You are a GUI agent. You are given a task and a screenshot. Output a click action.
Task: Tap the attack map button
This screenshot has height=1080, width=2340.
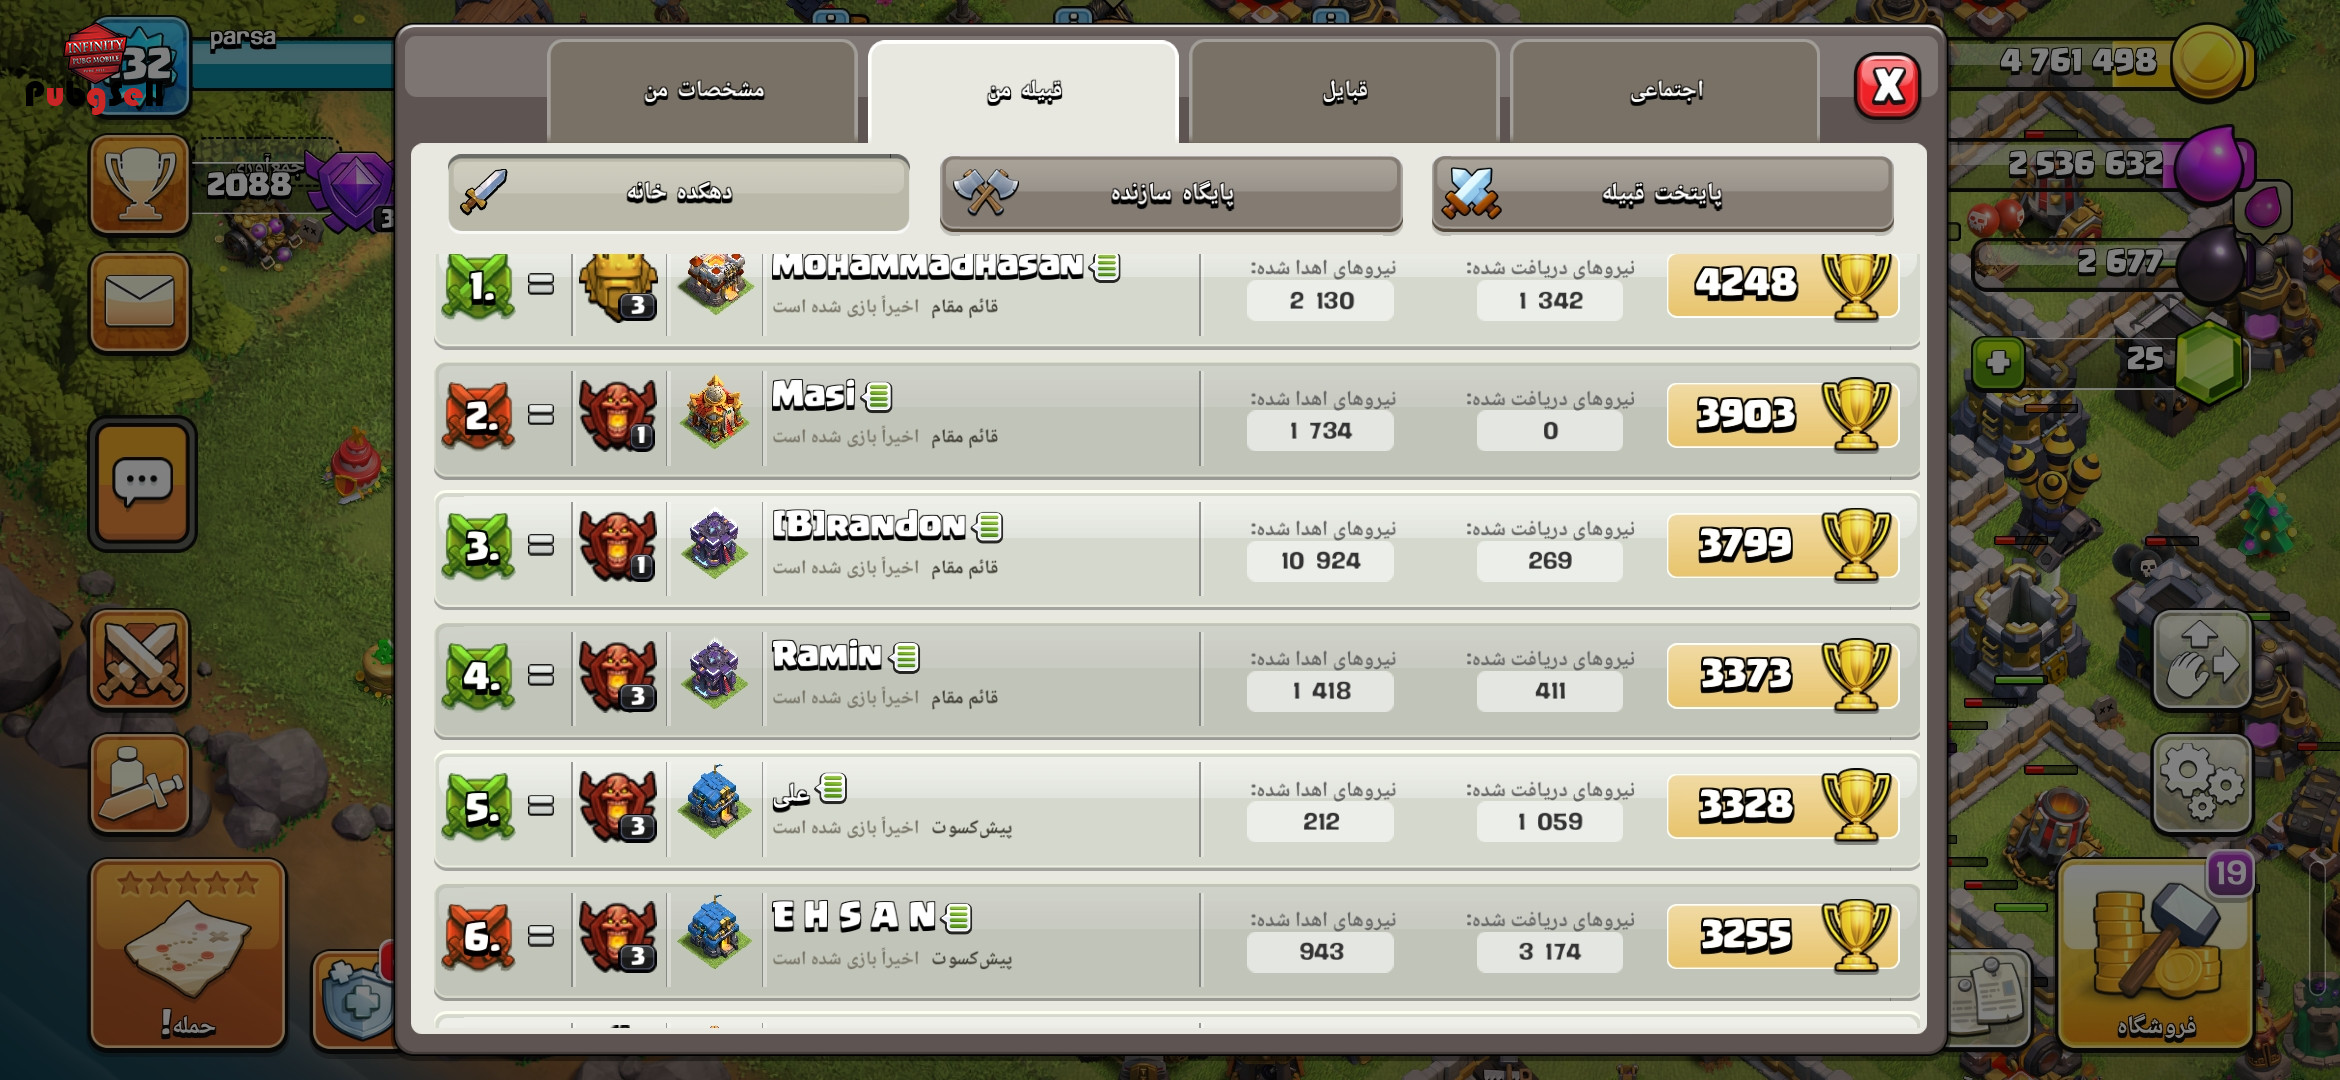click(188, 954)
